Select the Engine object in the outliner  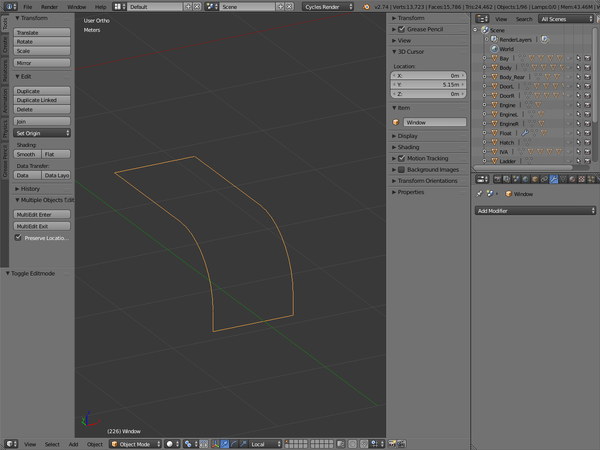[506, 104]
